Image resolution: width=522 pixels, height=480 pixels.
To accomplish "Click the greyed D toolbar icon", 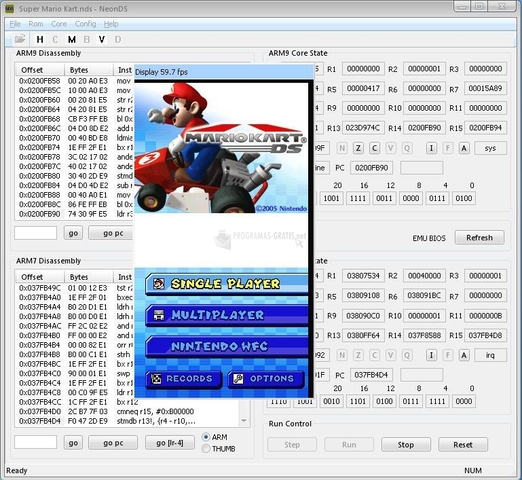I will tap(117, 40).
